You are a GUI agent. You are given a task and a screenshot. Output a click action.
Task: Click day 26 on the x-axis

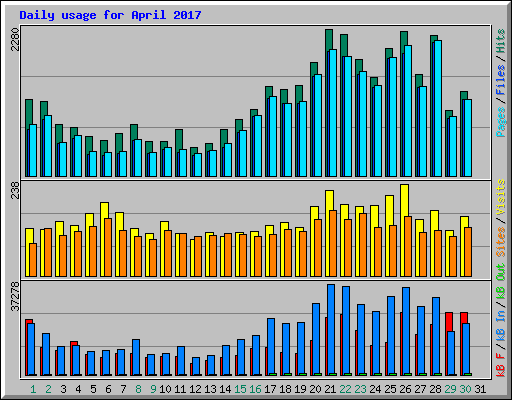(405, 389)
